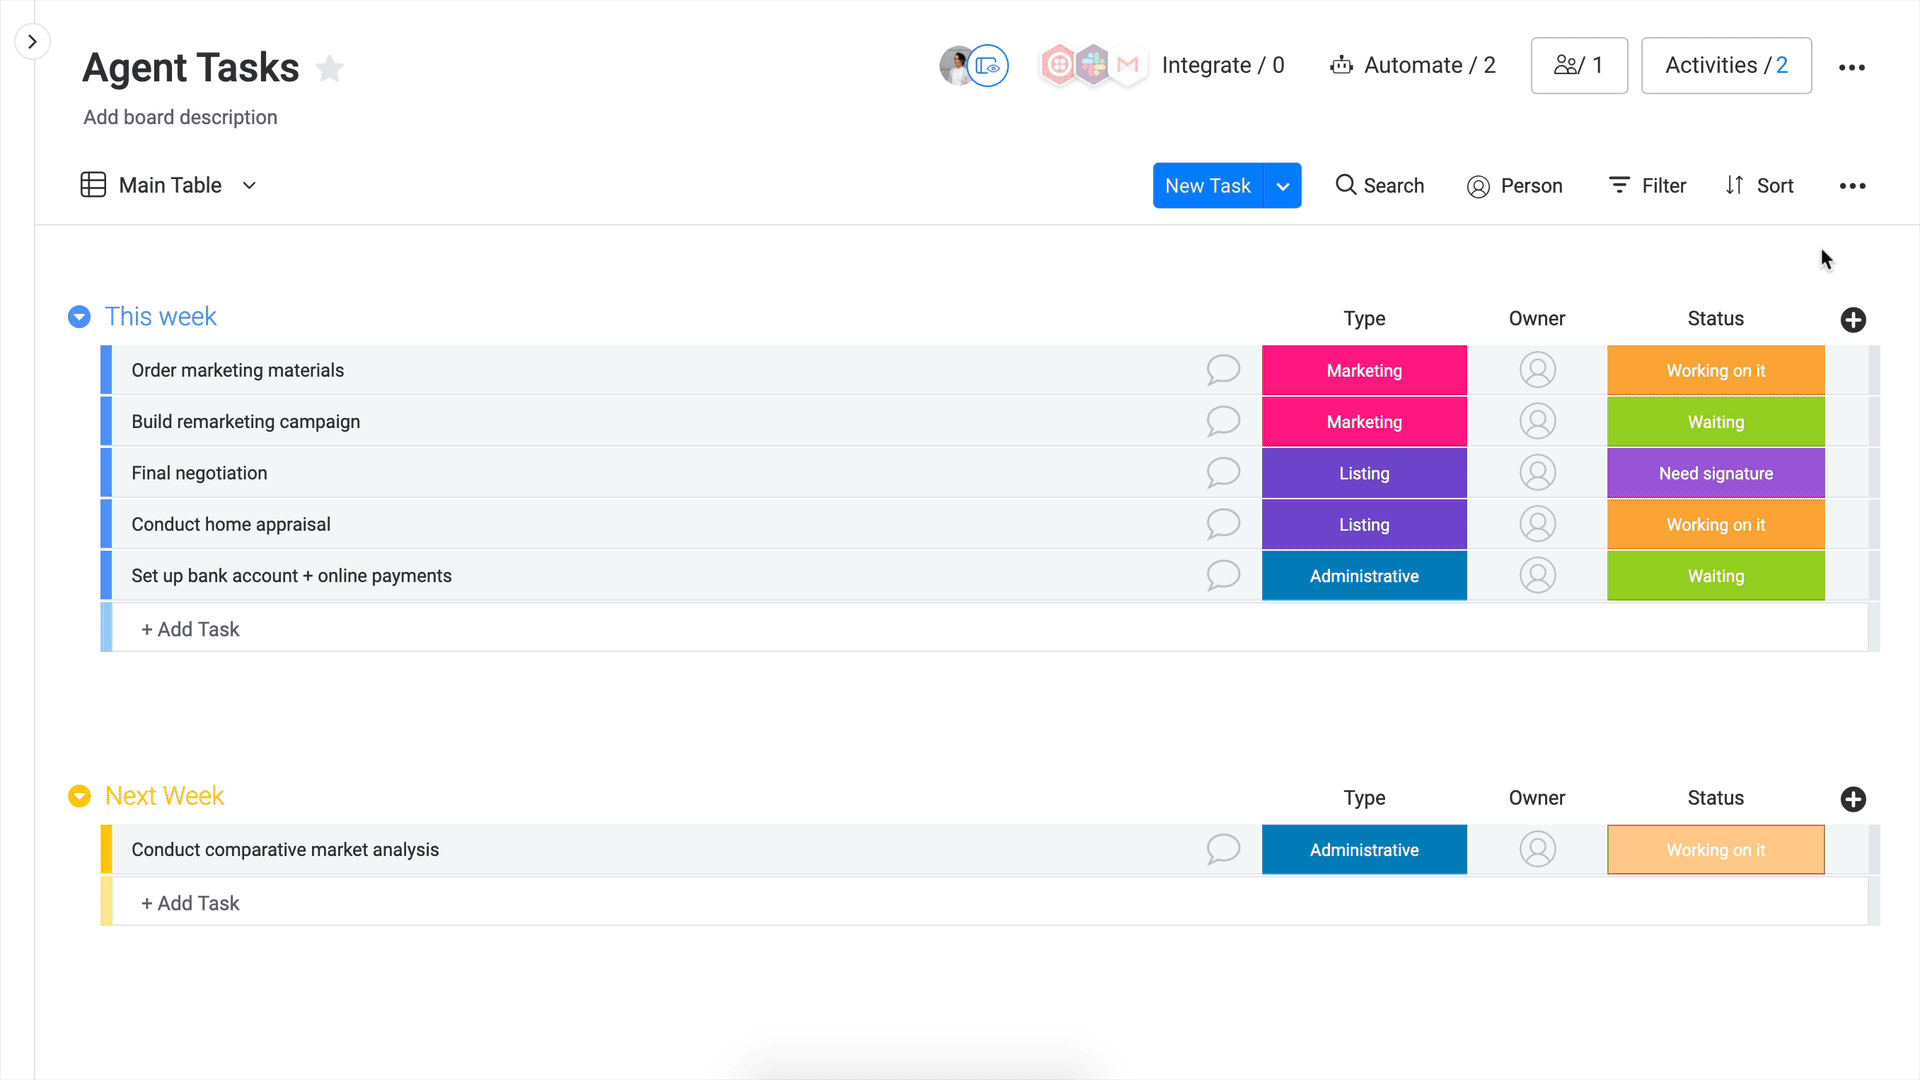
Task: Click + Add Task in This week group
Action: tap(190, 629)
